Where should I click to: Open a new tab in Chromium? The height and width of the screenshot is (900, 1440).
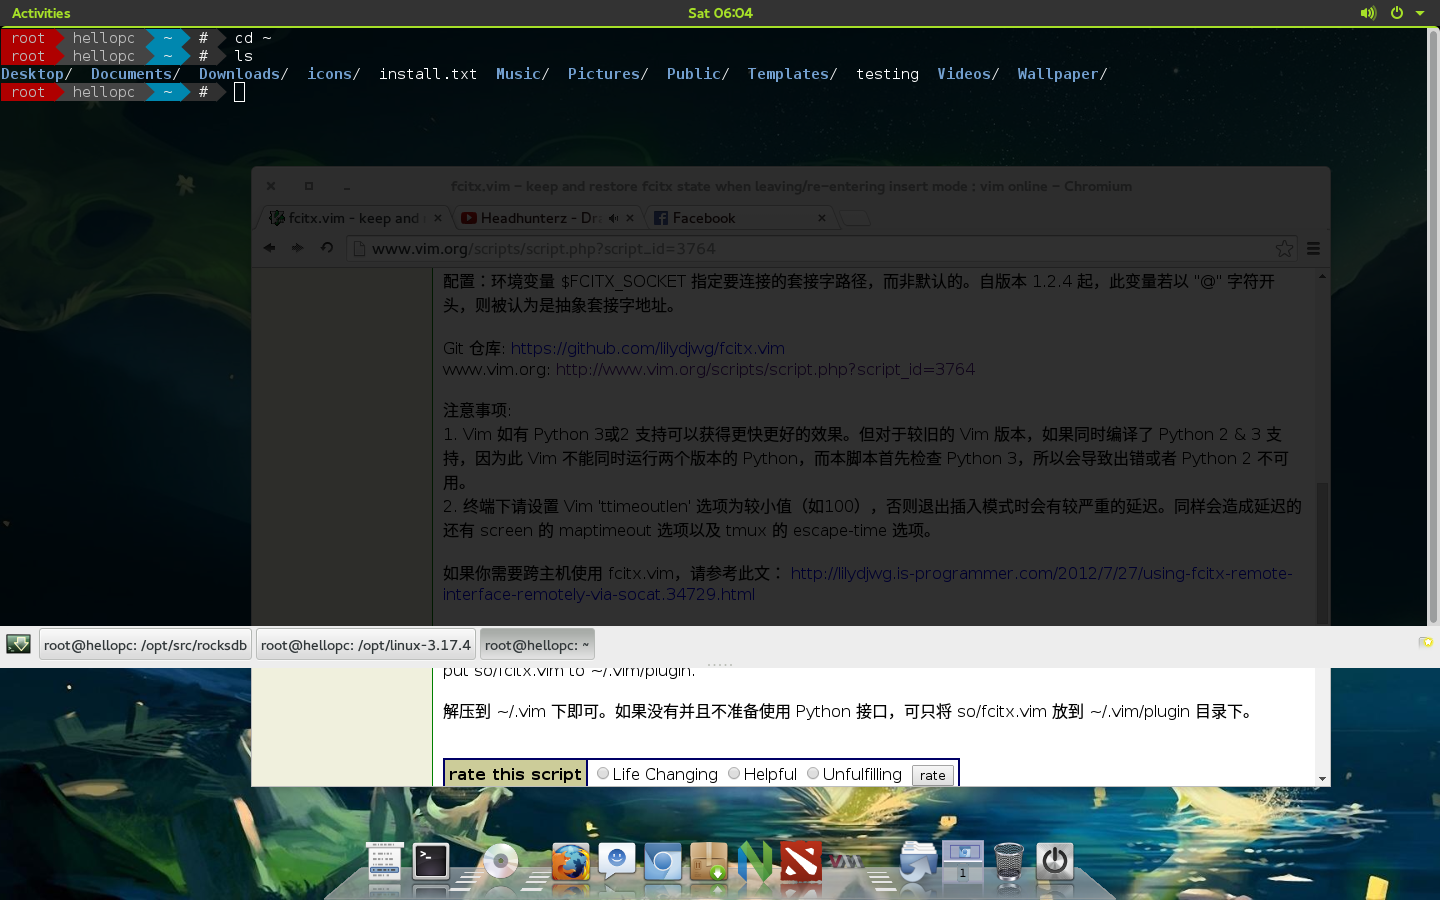(x=854, y=218)
